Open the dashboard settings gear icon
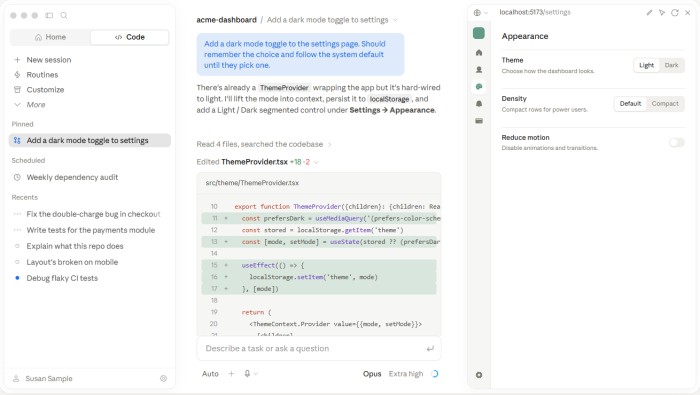 tap(479, 375)
